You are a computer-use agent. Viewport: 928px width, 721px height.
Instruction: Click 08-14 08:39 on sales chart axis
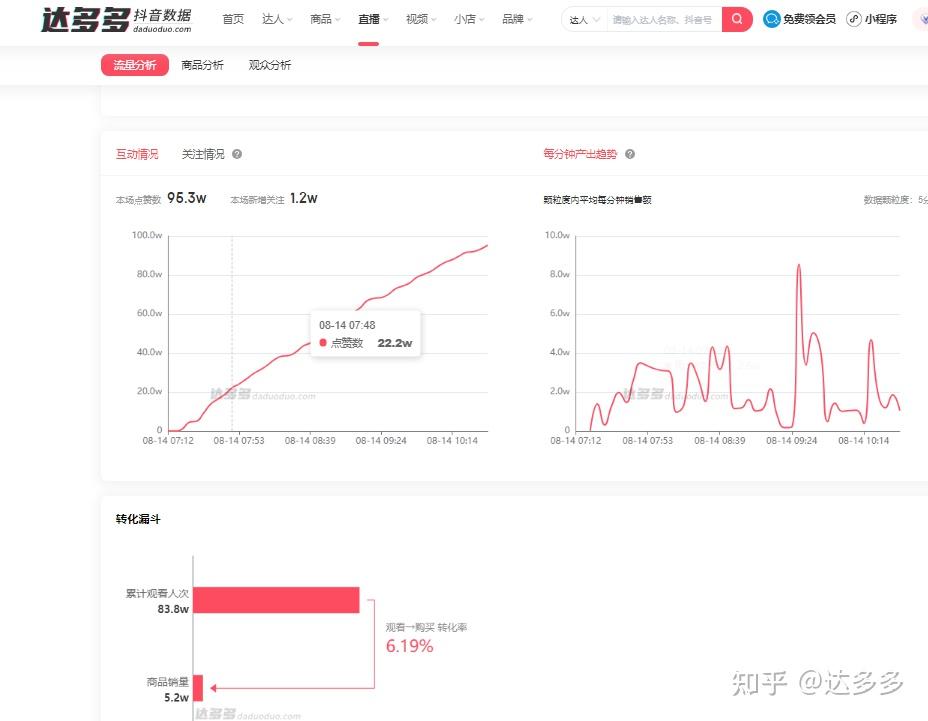[720, 440]
